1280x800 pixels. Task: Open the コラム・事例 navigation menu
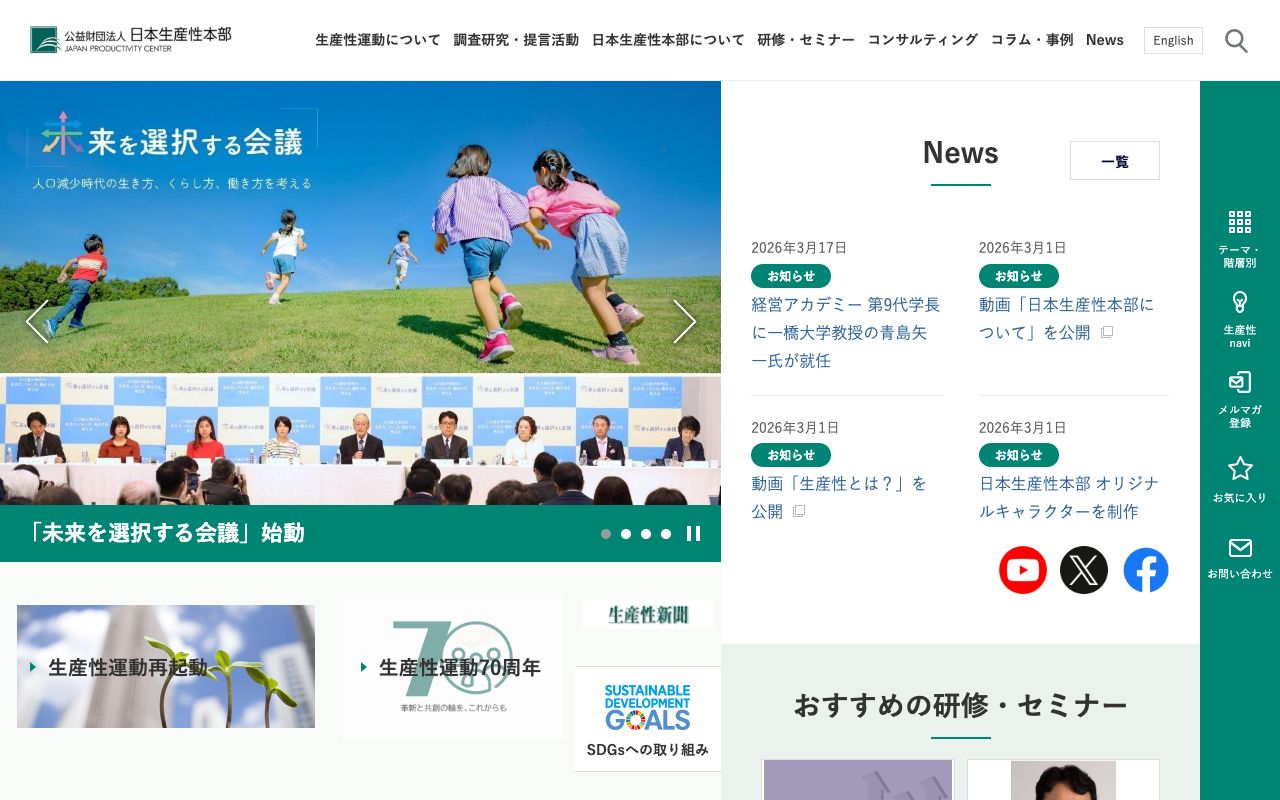tap(1032, 40)
